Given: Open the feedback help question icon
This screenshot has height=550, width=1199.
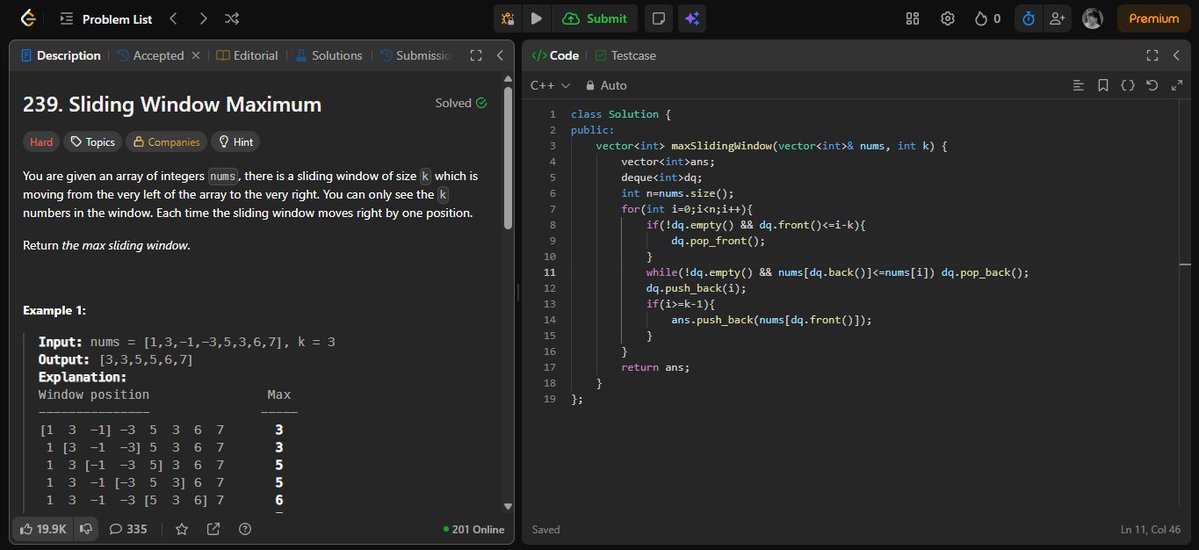Looking at the screenshot, I should pyautogui.click(x=245, y=529).
